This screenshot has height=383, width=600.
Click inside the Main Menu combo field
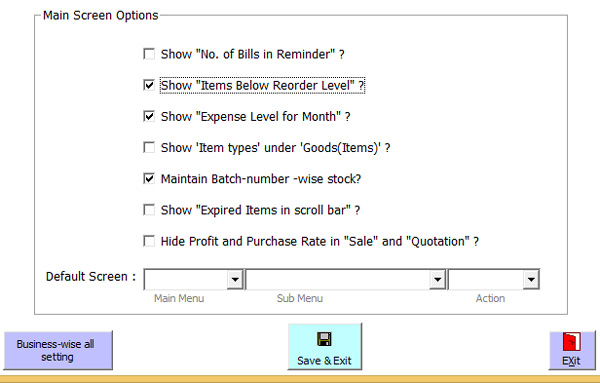pyautogui.click(x=186, y=279)
